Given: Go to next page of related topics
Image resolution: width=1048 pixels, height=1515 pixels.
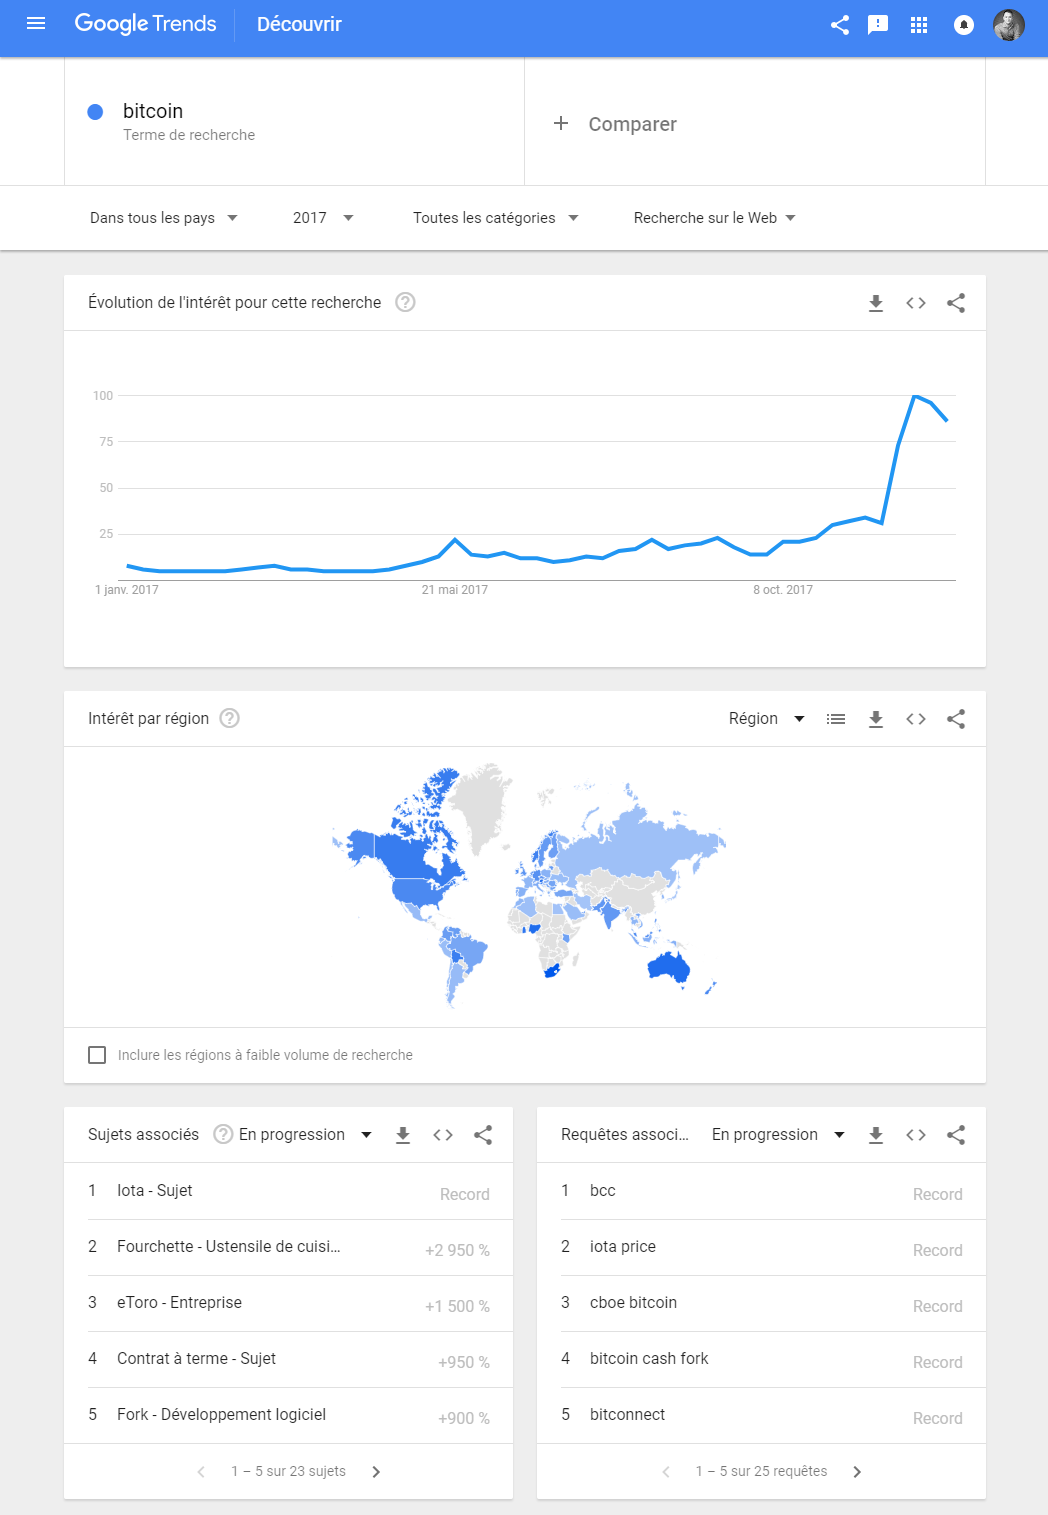Looking at the screenshot, I should click(x=376, y=1471).
